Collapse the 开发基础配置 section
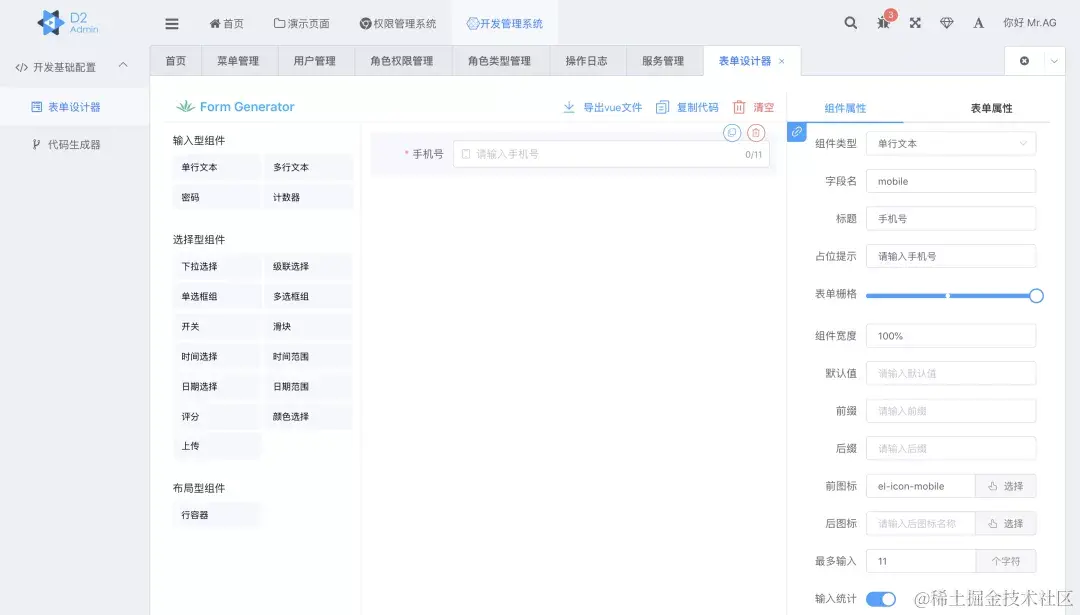This screenshot has height=615, width=1080. click(122, 68)
